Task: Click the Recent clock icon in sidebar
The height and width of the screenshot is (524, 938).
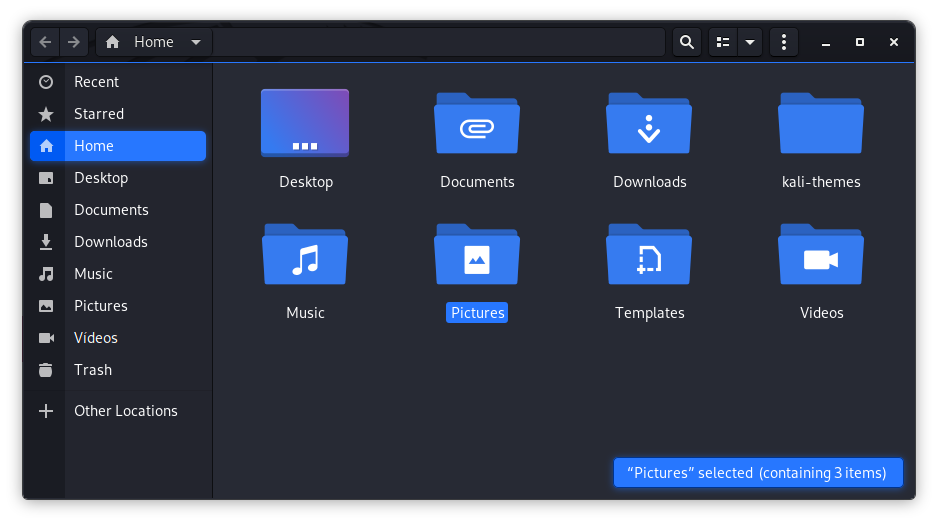Action: click(46, 82)
